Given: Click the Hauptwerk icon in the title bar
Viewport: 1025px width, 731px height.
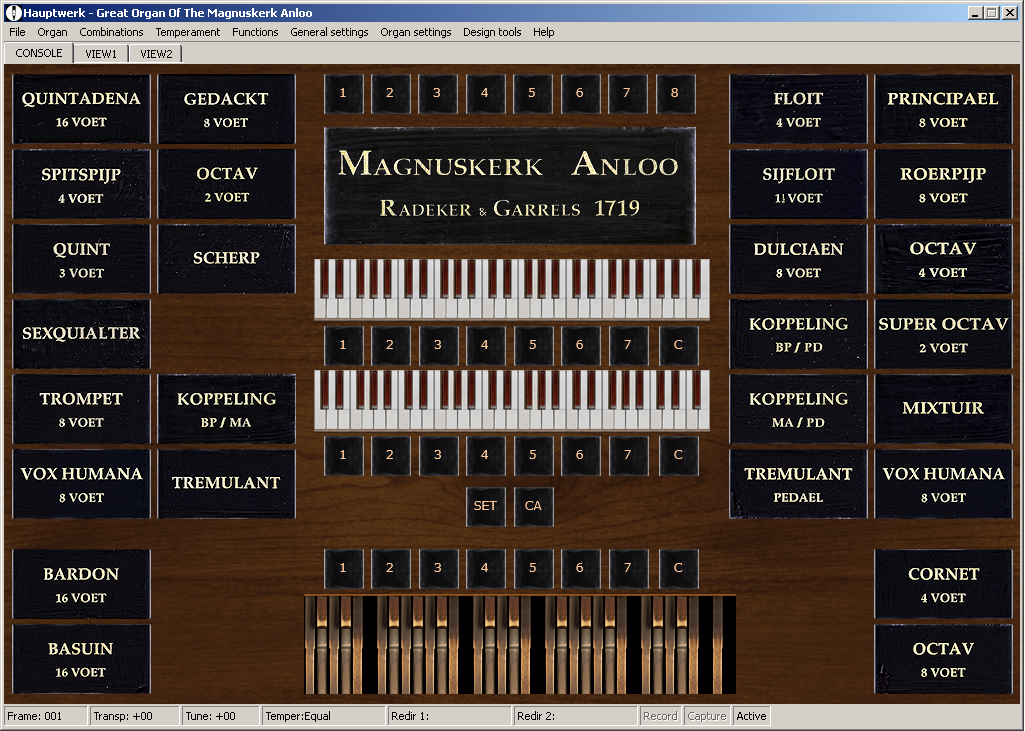Looking at the screenshot, I should pos(13,12).
